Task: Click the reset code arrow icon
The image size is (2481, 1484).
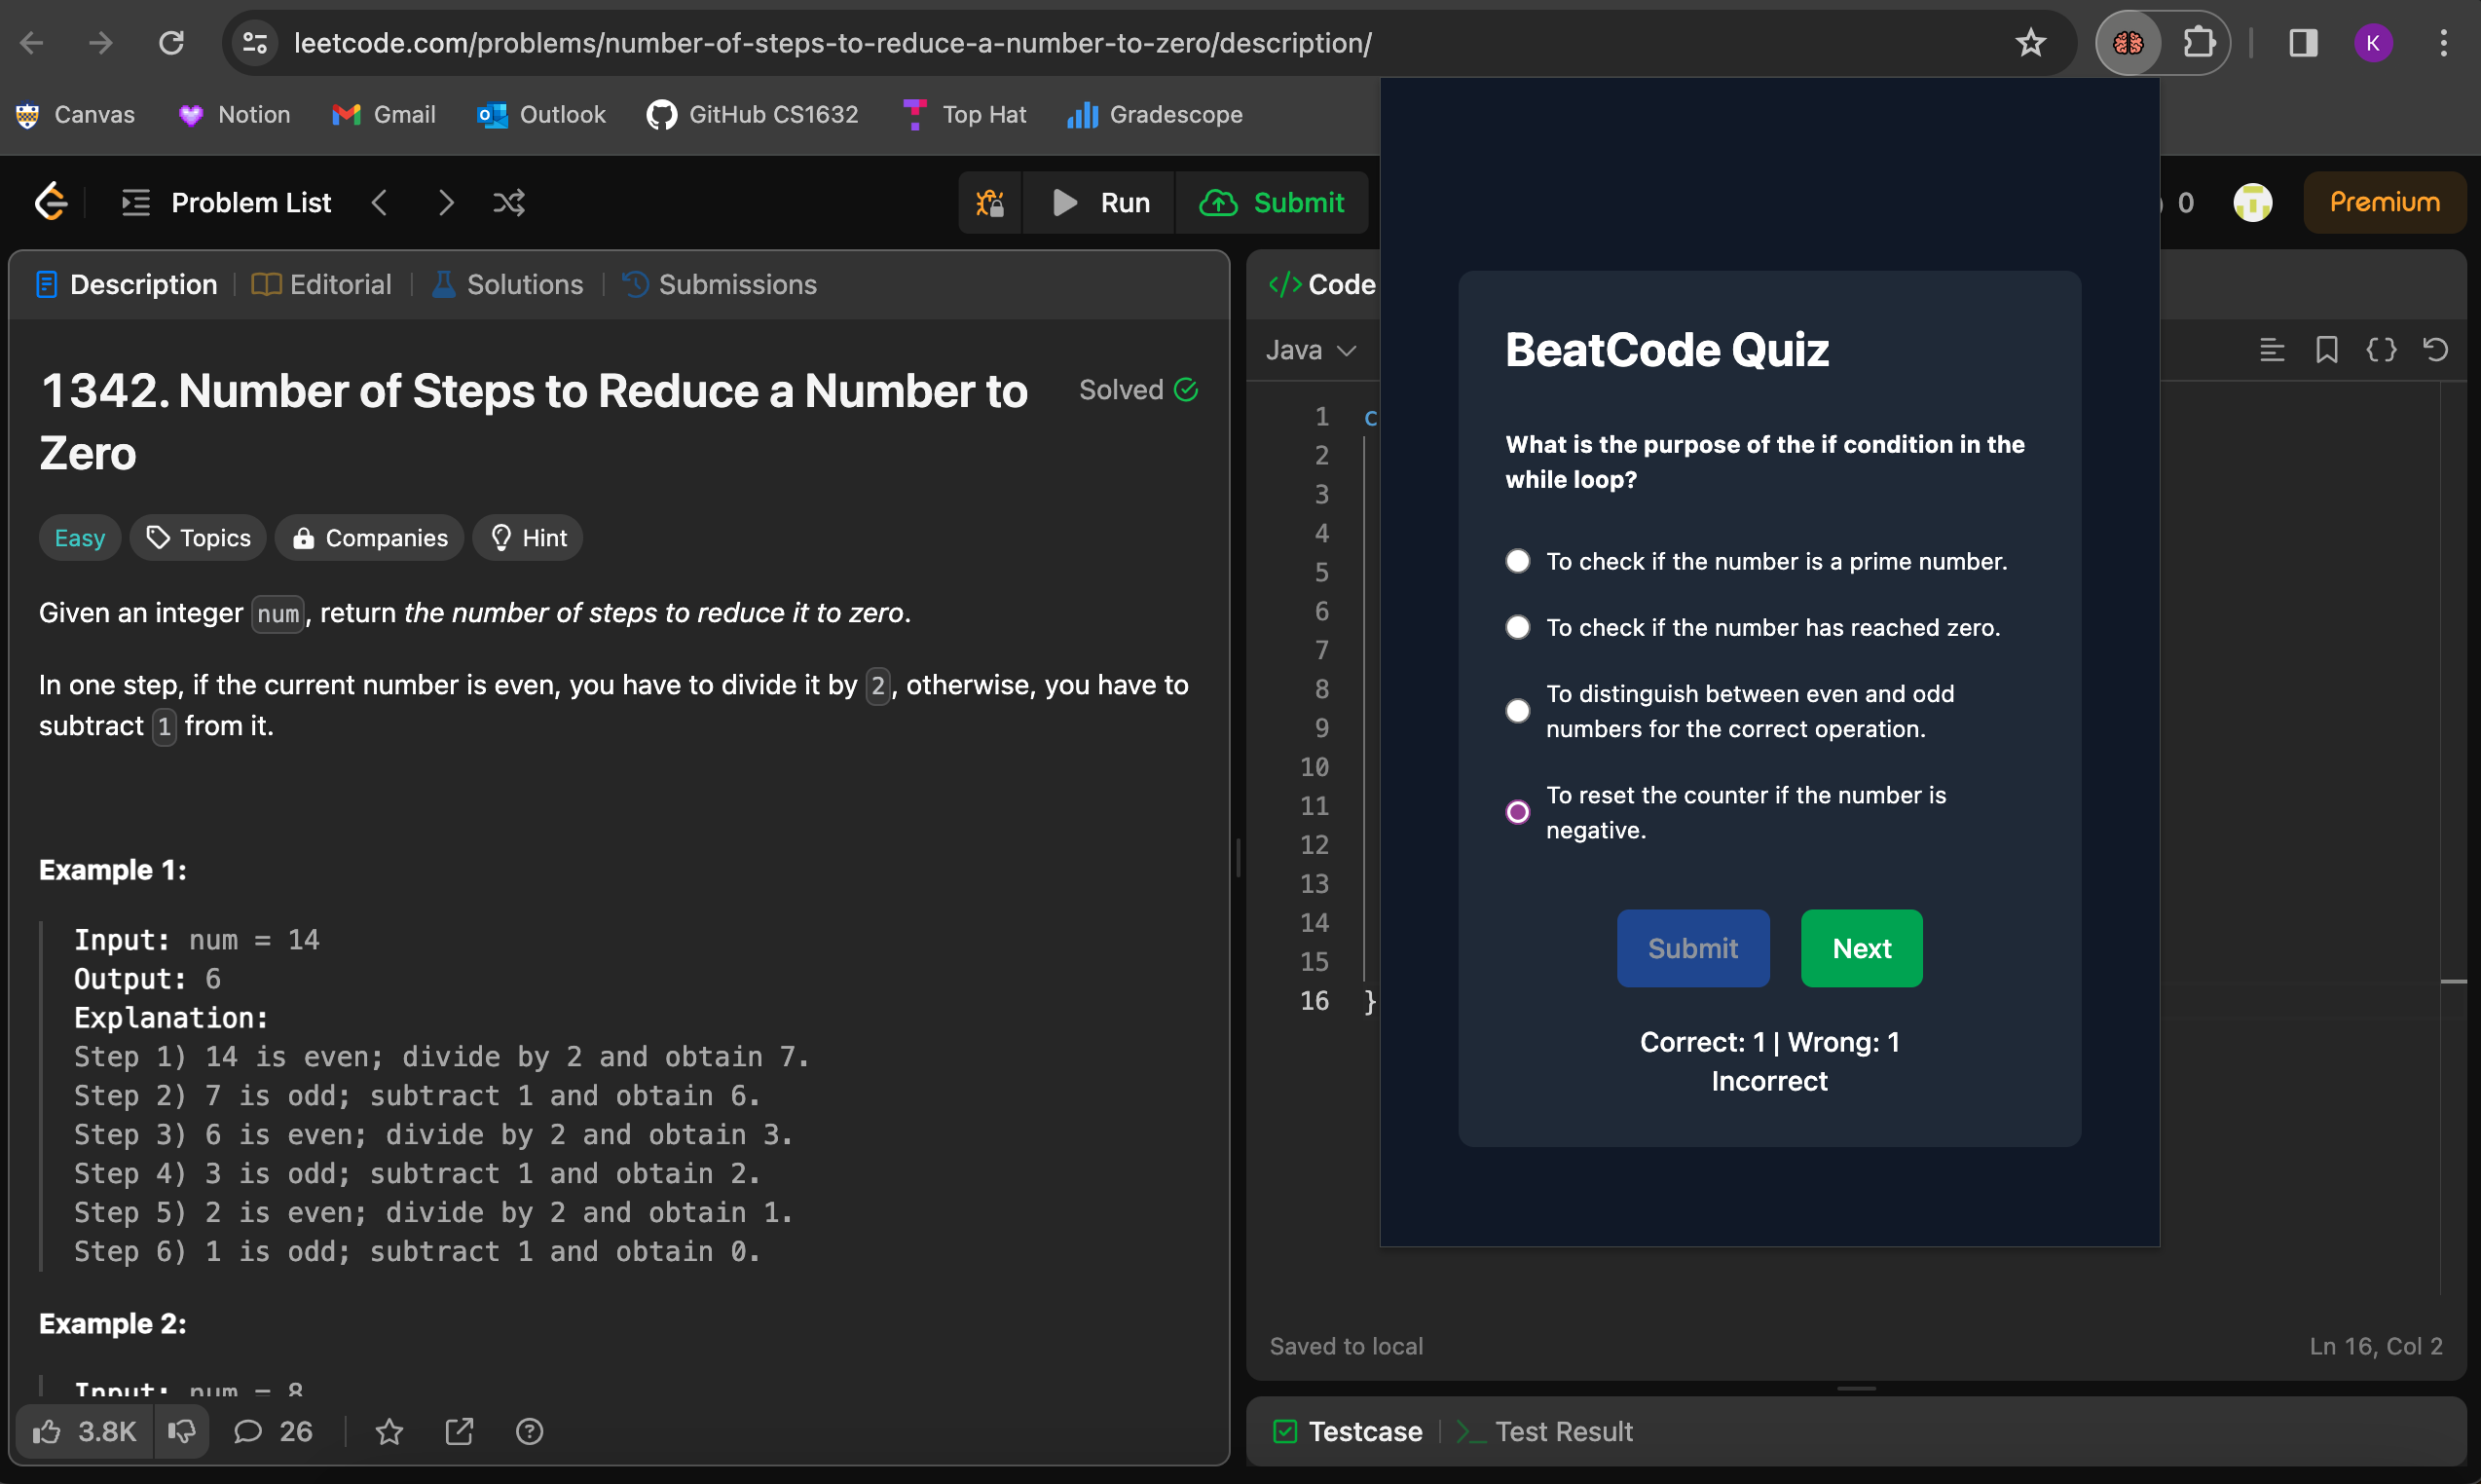Action: click(x=2435, y=350)
